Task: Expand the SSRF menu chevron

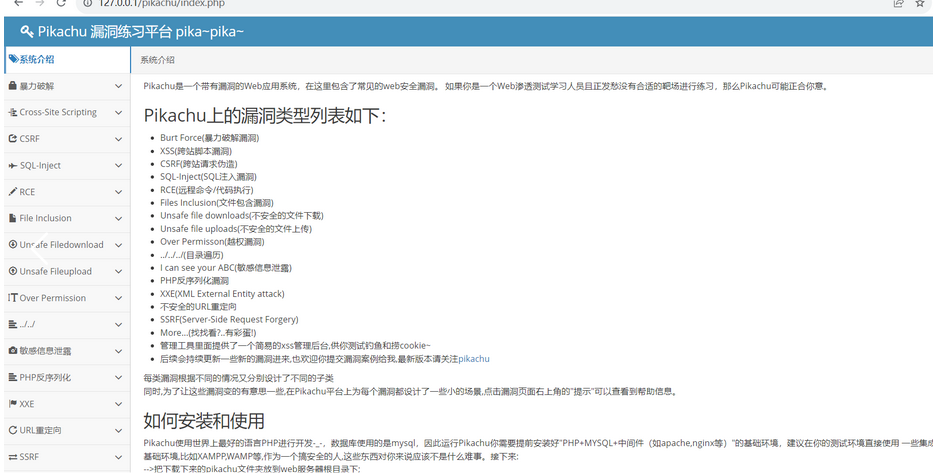Action: [x=118, y=457]
